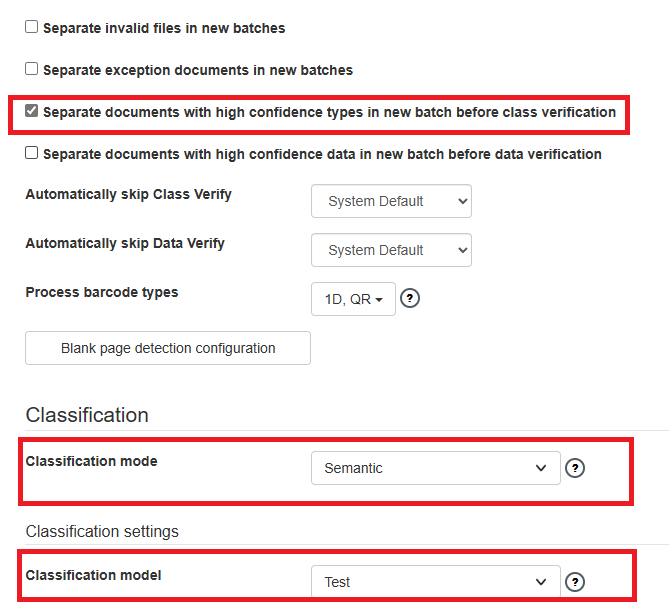Click Blank page detection configuration button
The image size is (669, 609).
click(x=168, y=348)
